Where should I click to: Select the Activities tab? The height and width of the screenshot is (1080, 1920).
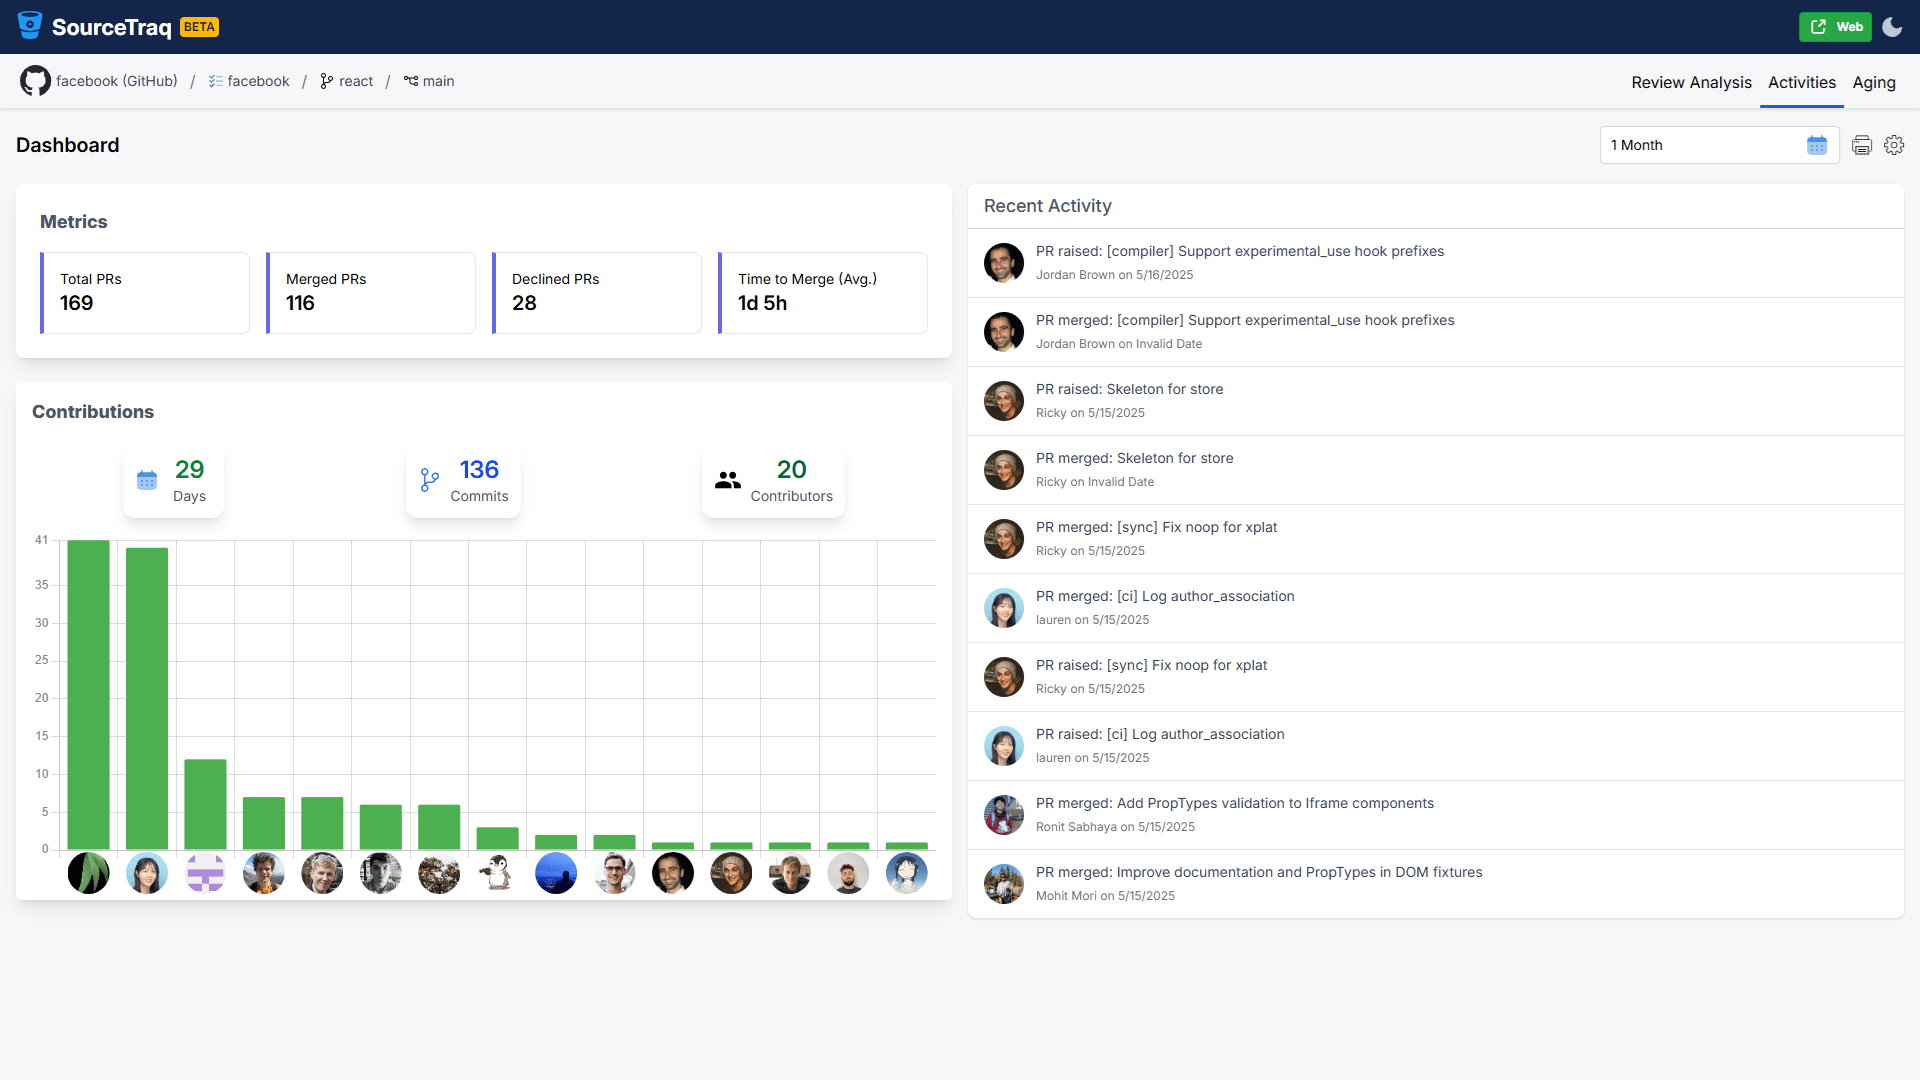click(x=1801, y=83)
